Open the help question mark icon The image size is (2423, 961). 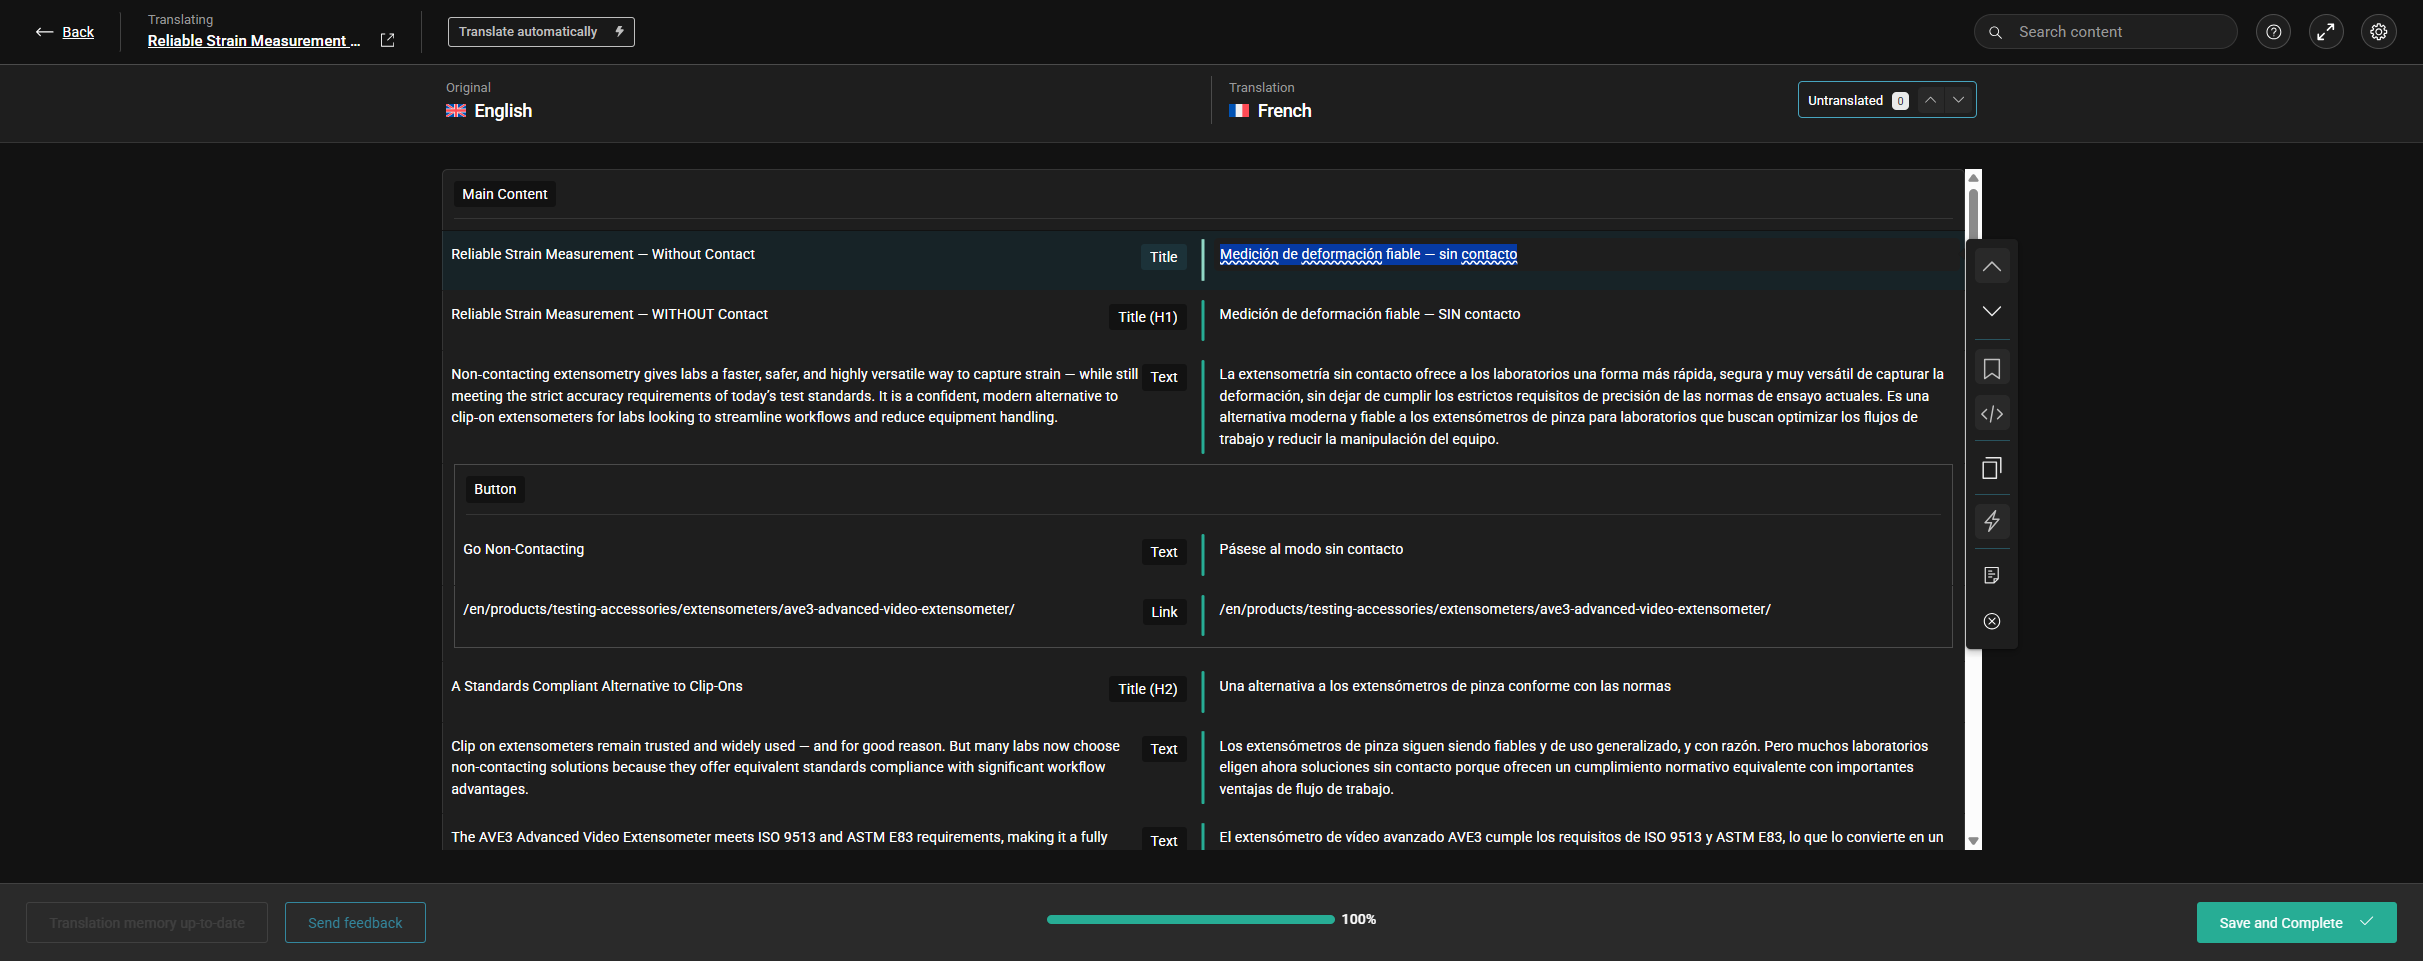(x=2273, y=32)
